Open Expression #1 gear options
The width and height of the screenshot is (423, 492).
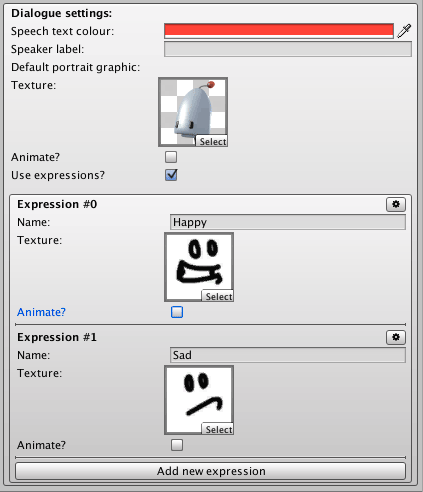[x=396, y=337]
